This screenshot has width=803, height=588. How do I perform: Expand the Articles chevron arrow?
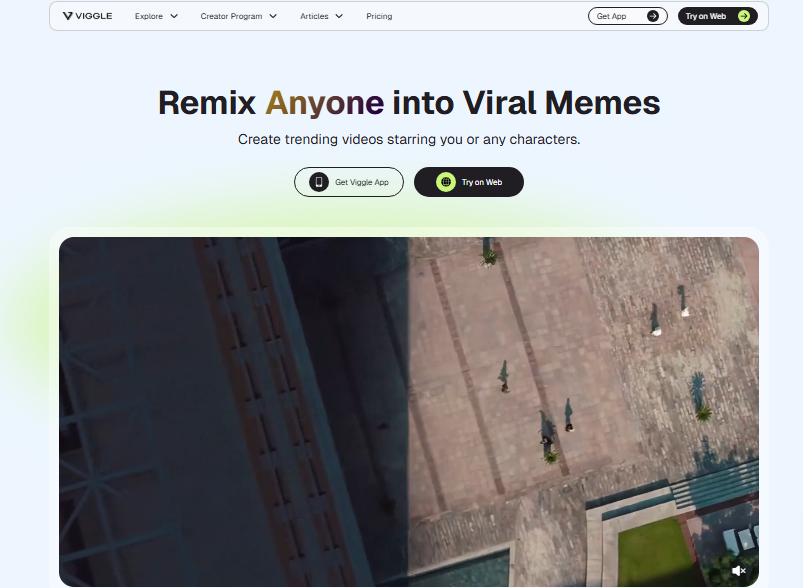pos(339,16)
